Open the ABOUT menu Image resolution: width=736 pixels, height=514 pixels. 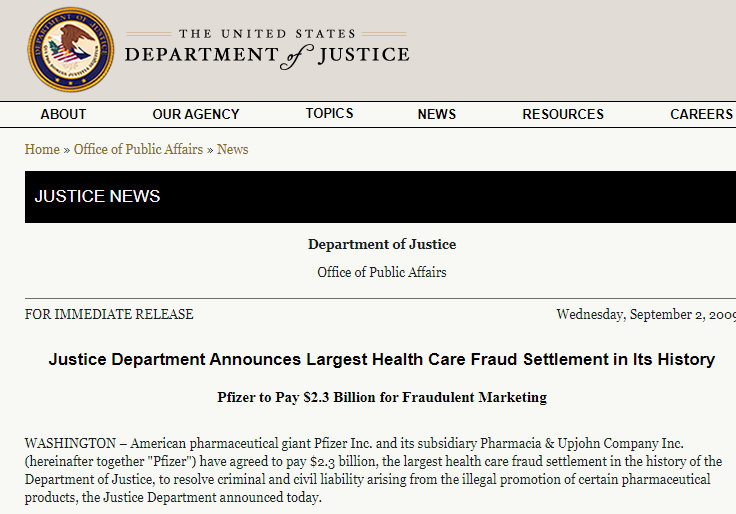[63, 114]
